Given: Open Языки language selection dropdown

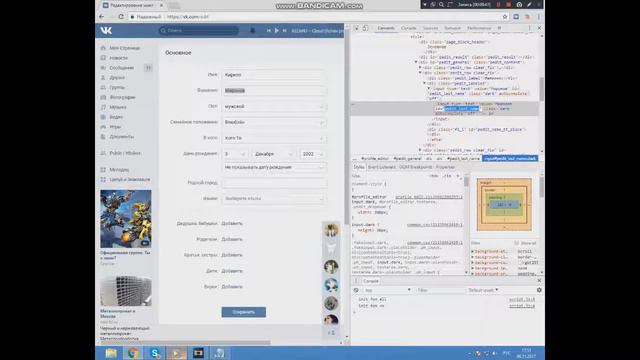Looking at the screenshot, I should [274, 198].
